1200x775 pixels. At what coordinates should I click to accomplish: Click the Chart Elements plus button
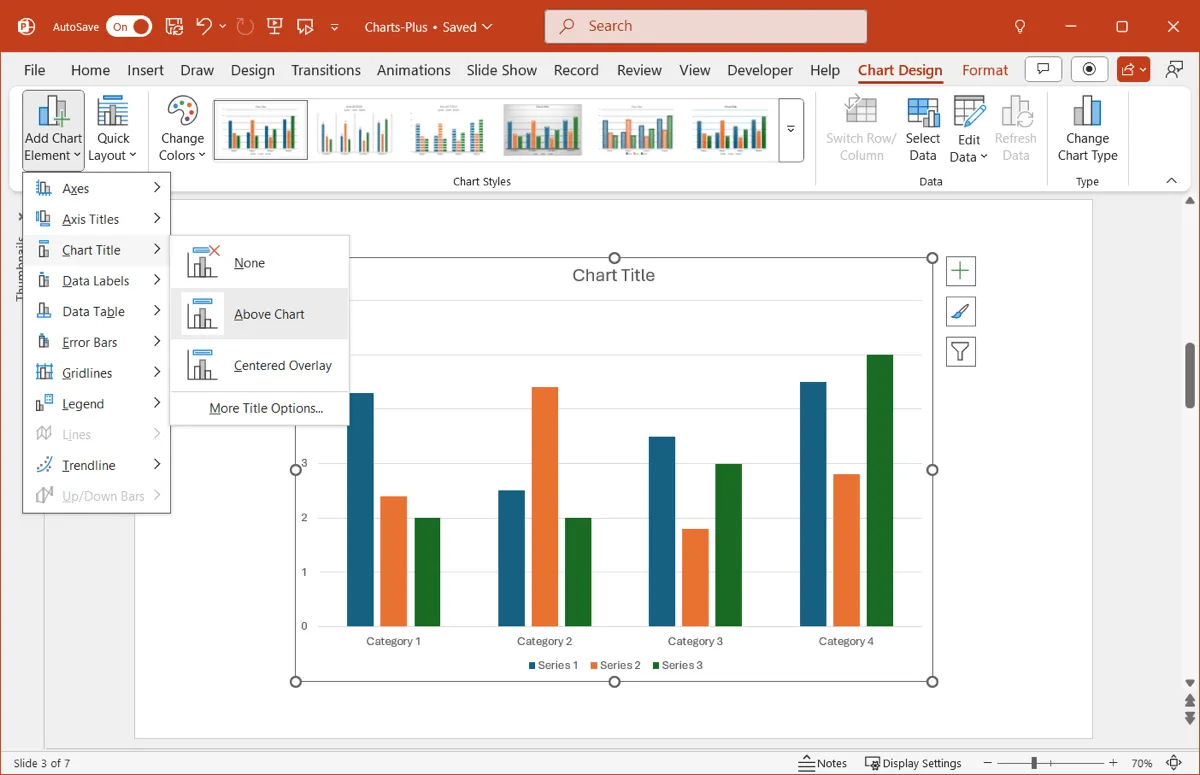(x=960, y=270)
